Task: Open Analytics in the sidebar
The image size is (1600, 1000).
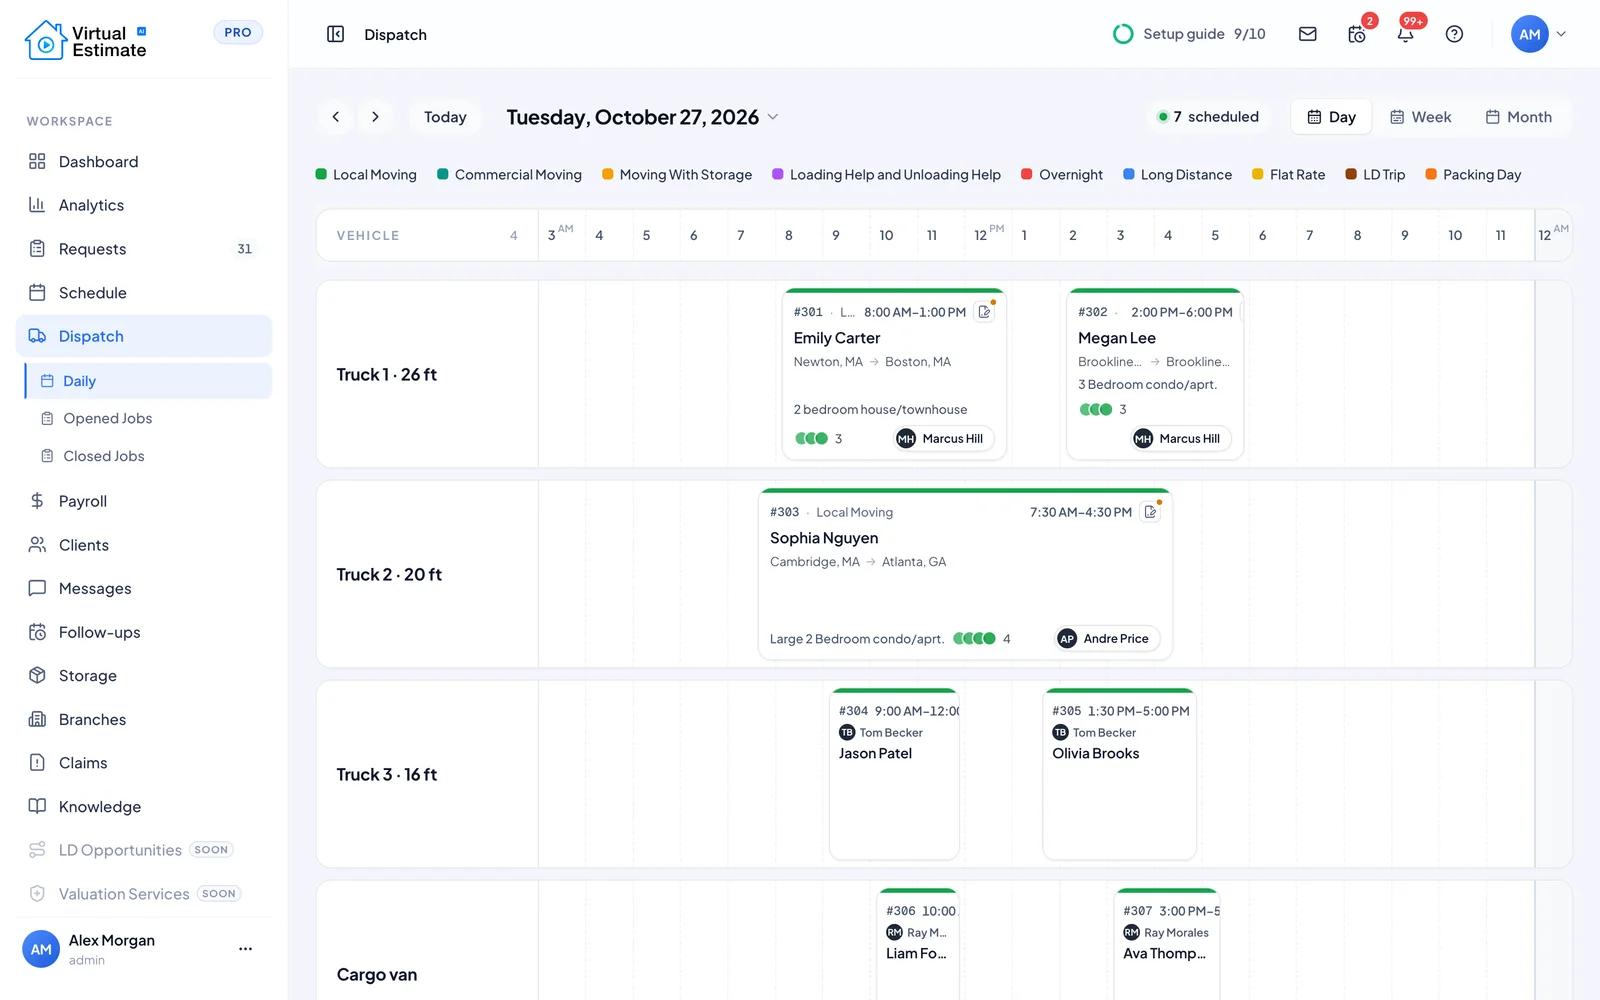Action: tap(144, 205)
